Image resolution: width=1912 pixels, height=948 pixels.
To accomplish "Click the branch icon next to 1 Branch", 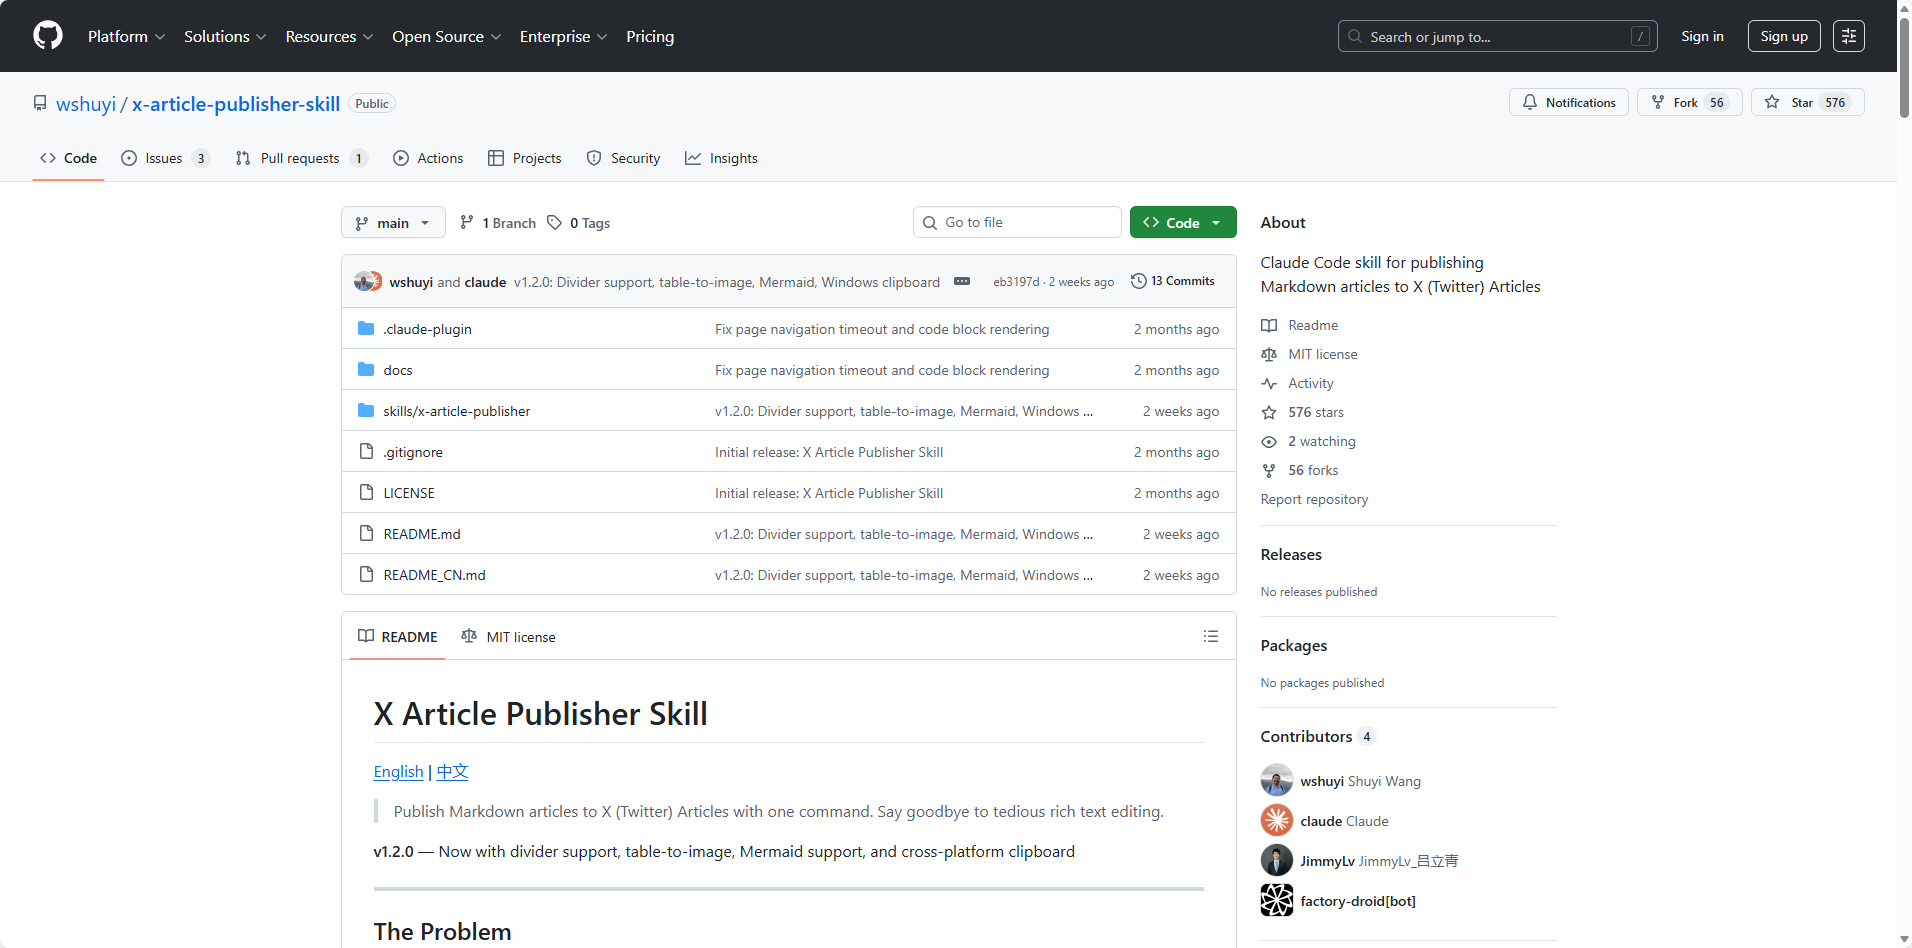I will (x=468, y=222).
